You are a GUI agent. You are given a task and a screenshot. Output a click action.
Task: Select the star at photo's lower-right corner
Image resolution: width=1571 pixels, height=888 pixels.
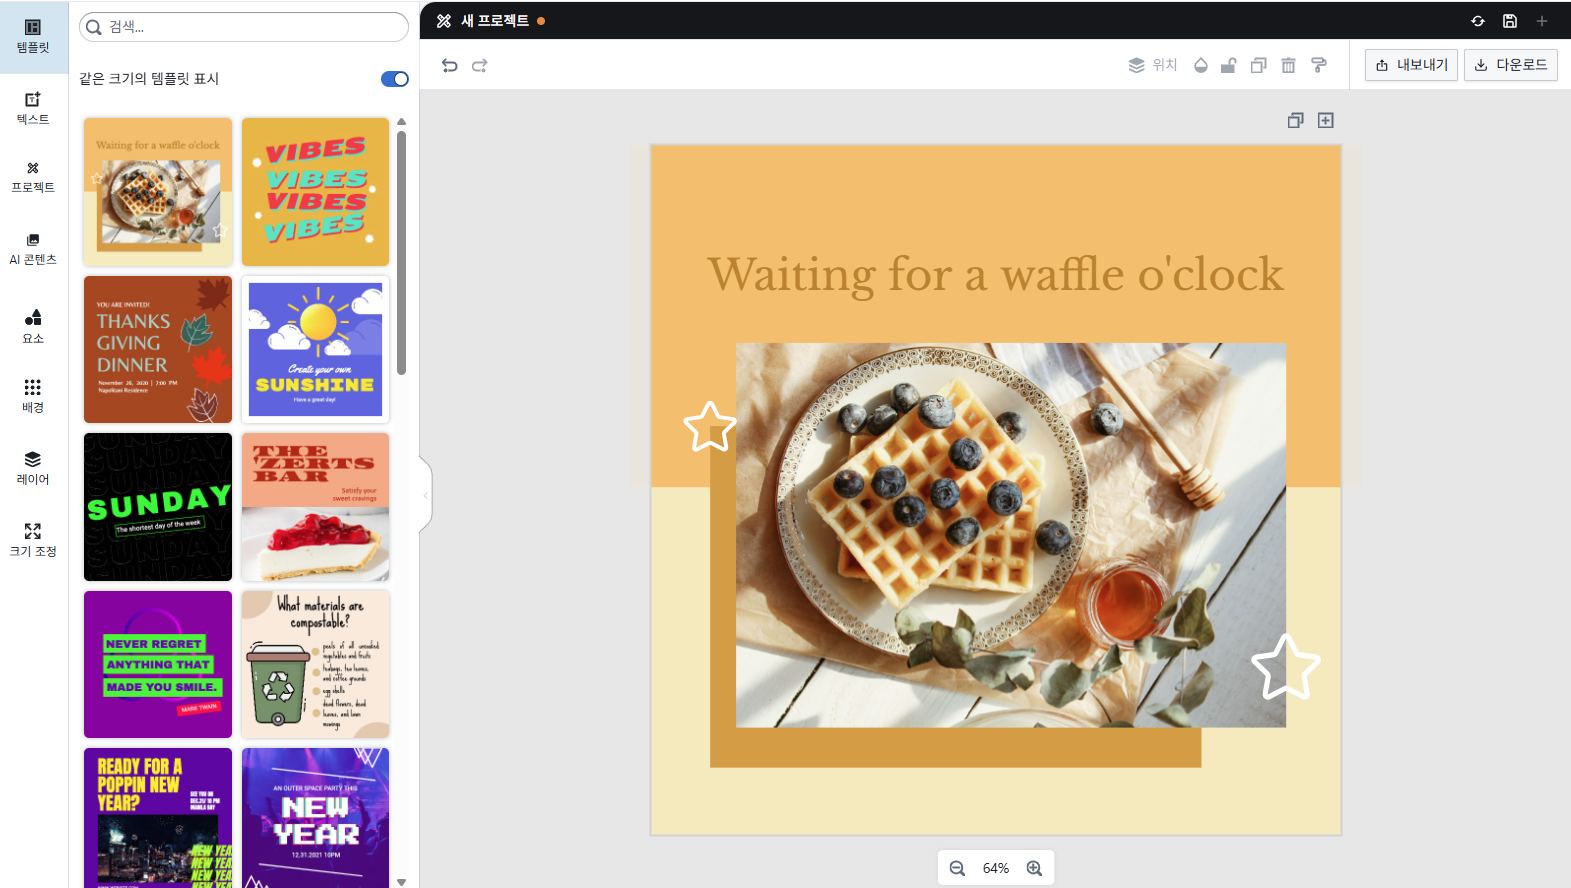[1286, 667]
